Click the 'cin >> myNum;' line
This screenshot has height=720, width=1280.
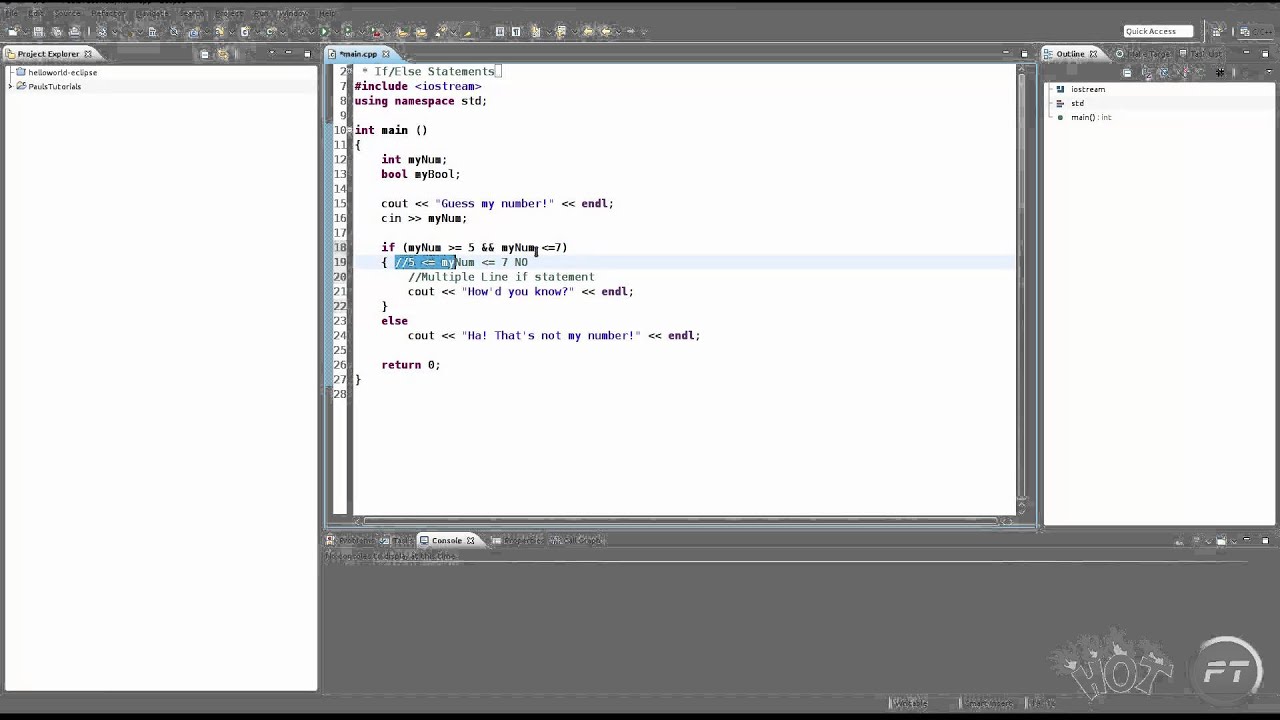click(x=424, y=218)
